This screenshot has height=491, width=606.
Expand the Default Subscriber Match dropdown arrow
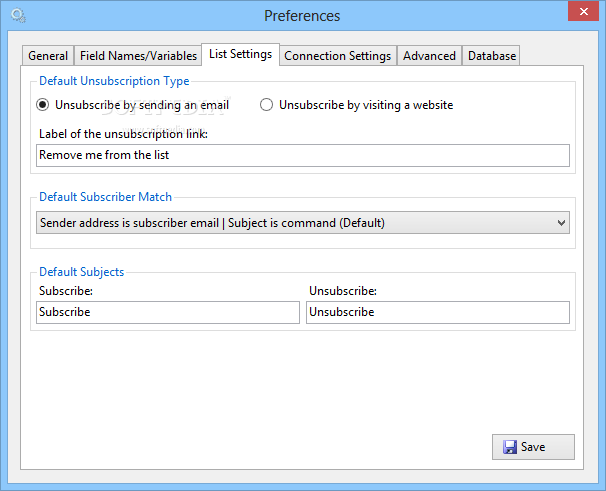[561, 223]
